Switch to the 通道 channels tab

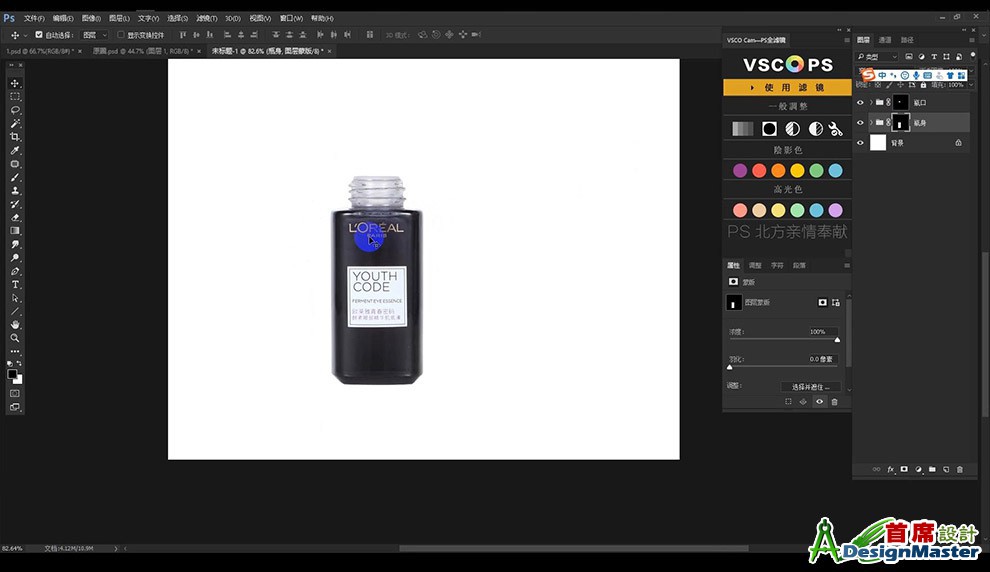coord(885,40)
